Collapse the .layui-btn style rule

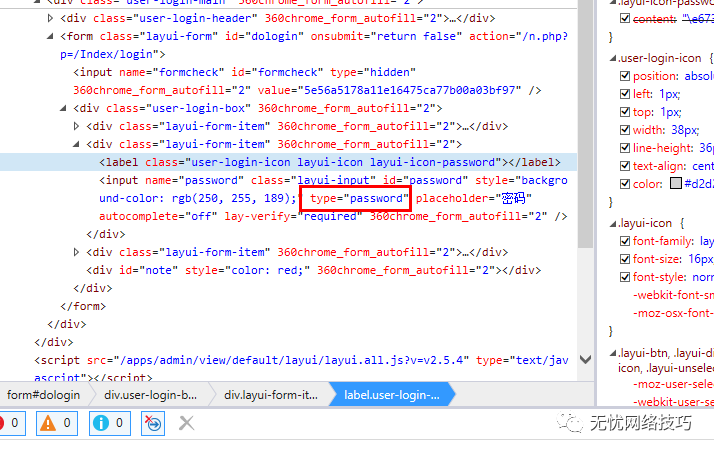point(613,353)
